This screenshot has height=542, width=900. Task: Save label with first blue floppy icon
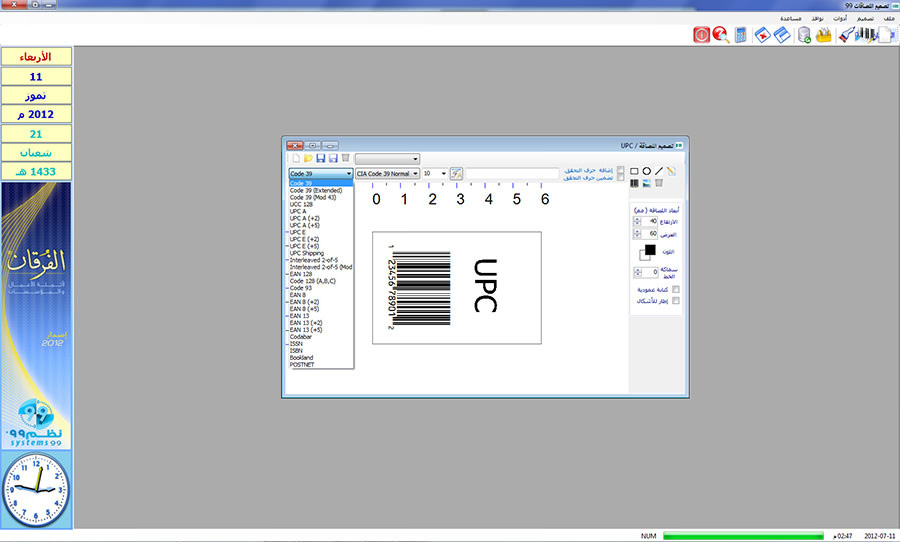[321, 158]
